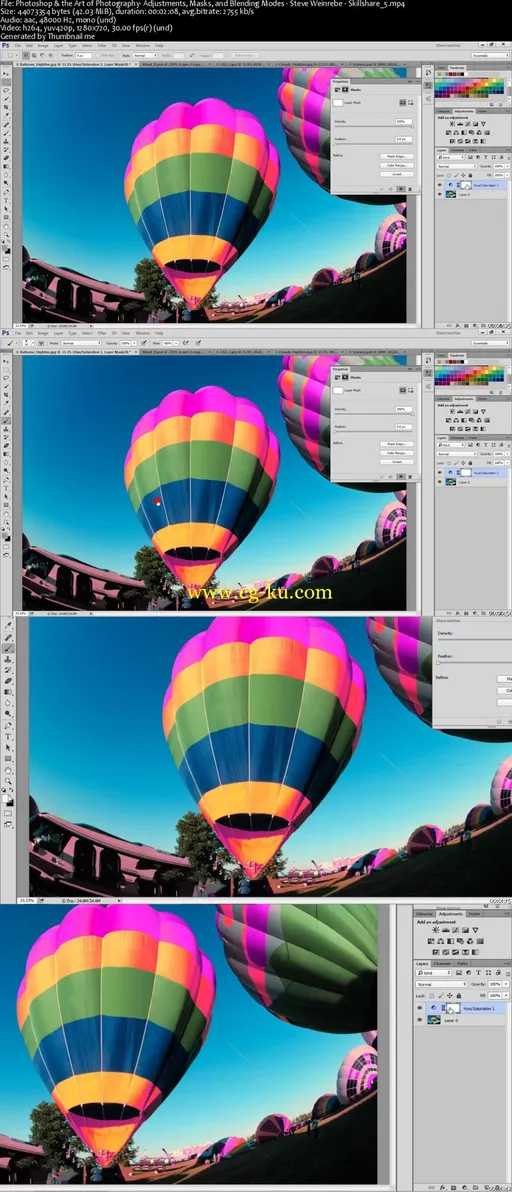
Task: Toggle Hue/Saturation 1 layer visibility in first frame
Action: [x=440, y=185]
